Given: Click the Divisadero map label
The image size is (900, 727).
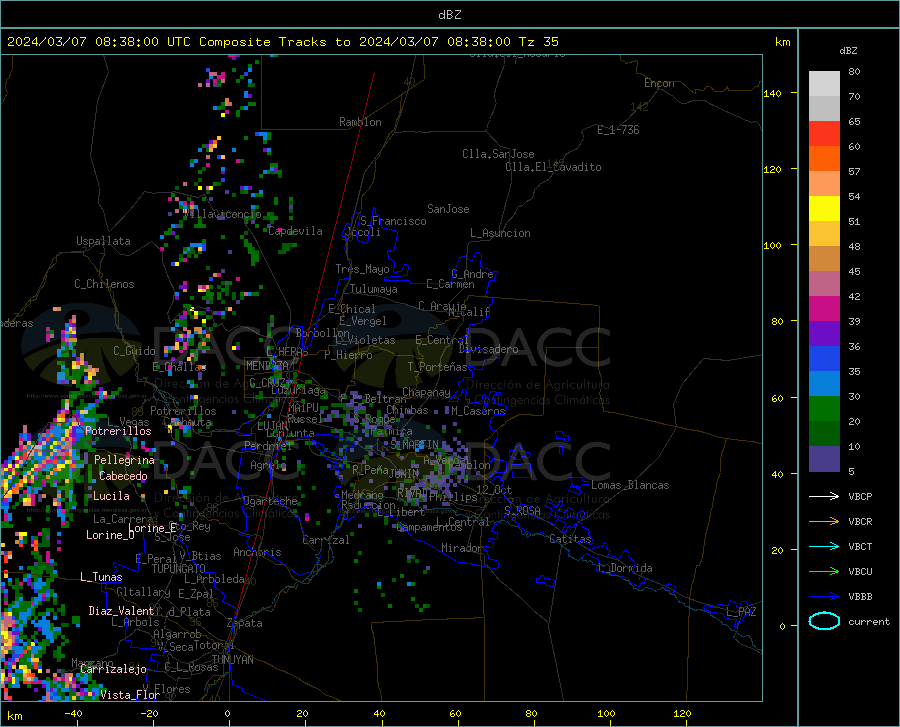Looking at the screenshot, I should point(488,349).
